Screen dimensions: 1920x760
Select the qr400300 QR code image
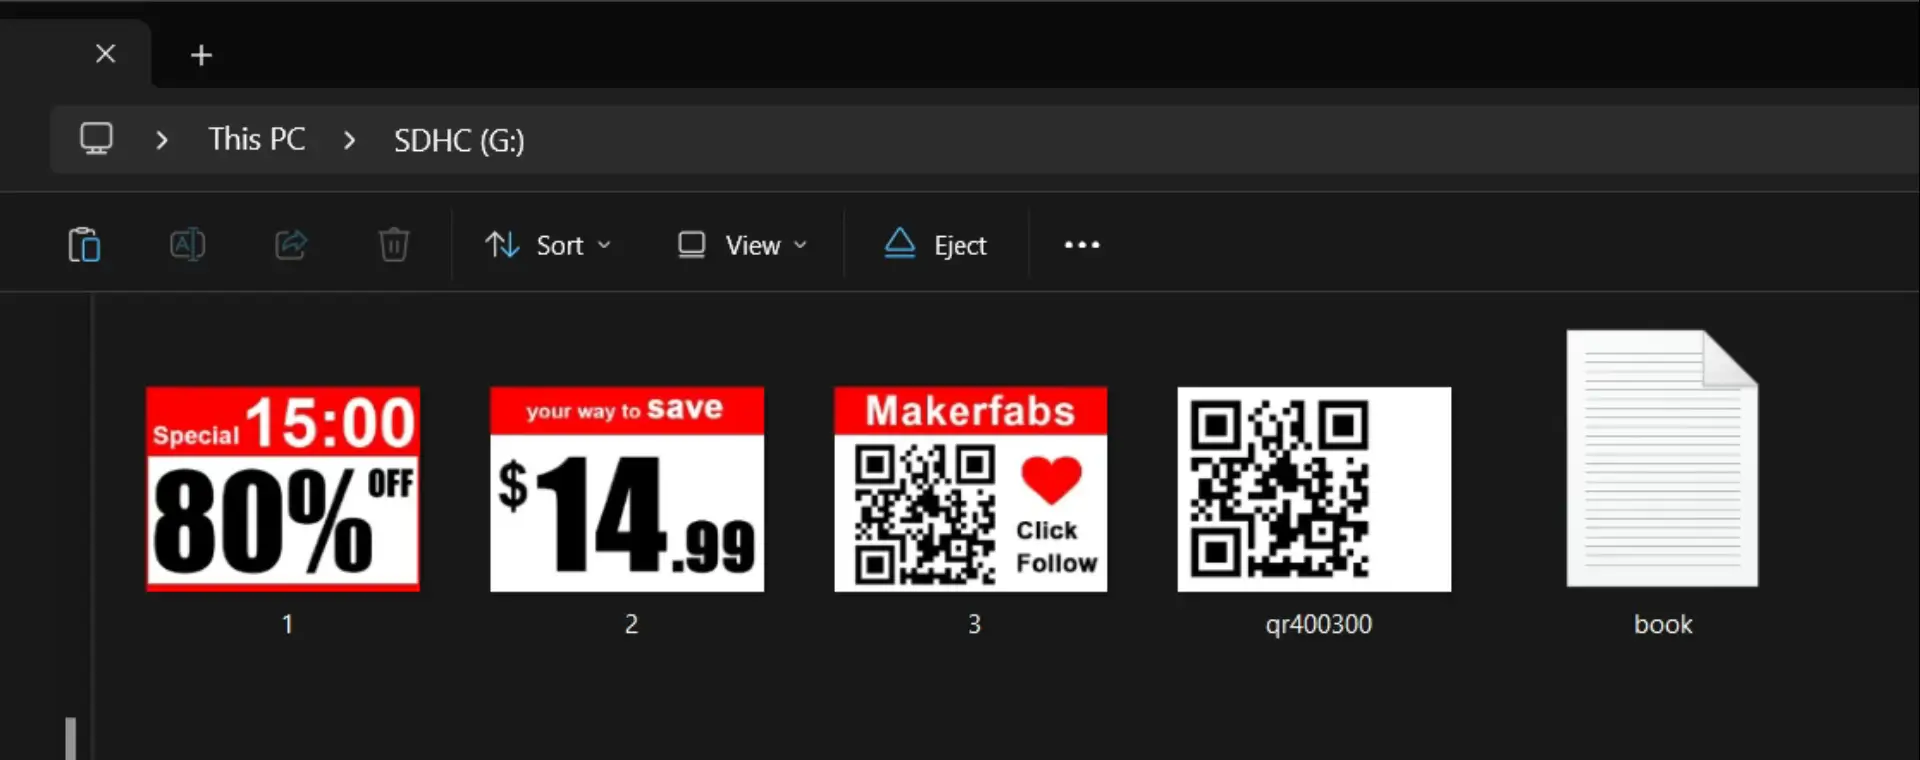[x=1314, y=489]
